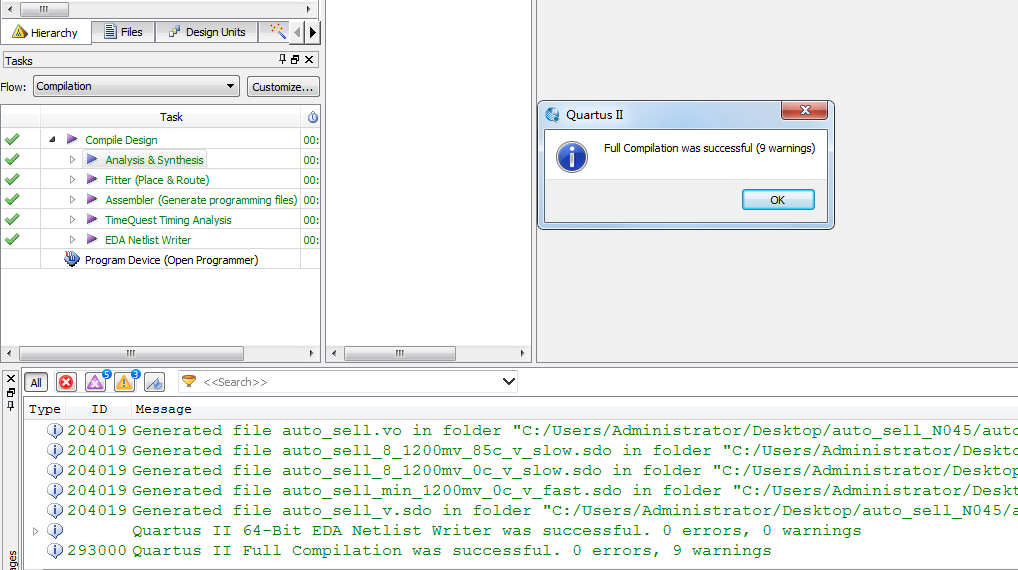This screenshot has height=570, width=1018.
Task: Switch to the Hierarchy tab
Action: click(x=45, y=32)
